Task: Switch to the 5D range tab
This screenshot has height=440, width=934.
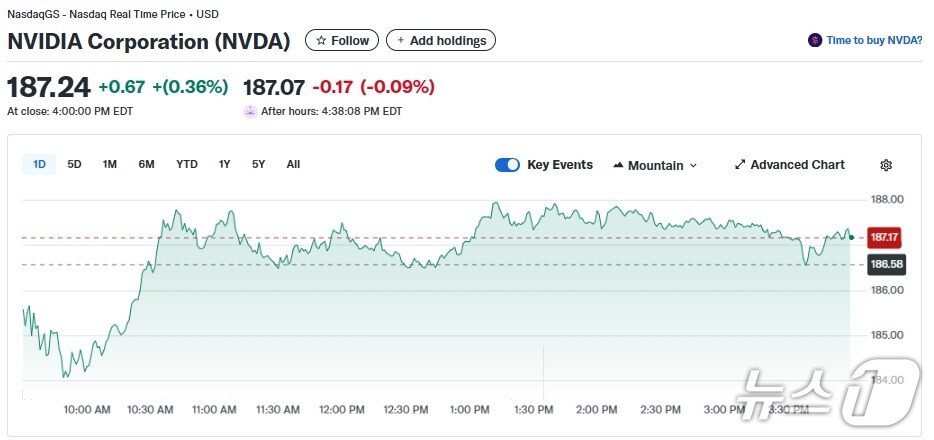Action: click(x=75, y=164)
